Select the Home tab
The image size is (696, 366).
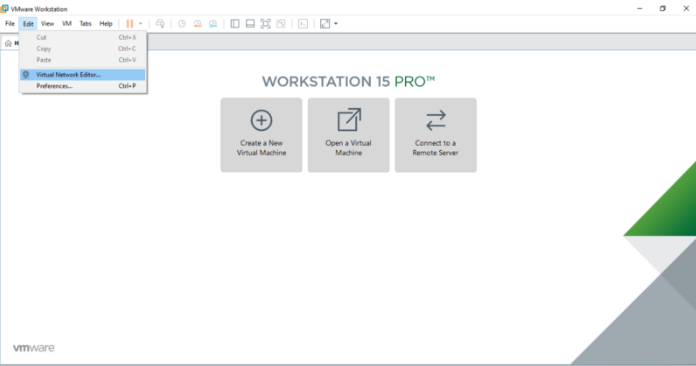click(x=12, y=43)
